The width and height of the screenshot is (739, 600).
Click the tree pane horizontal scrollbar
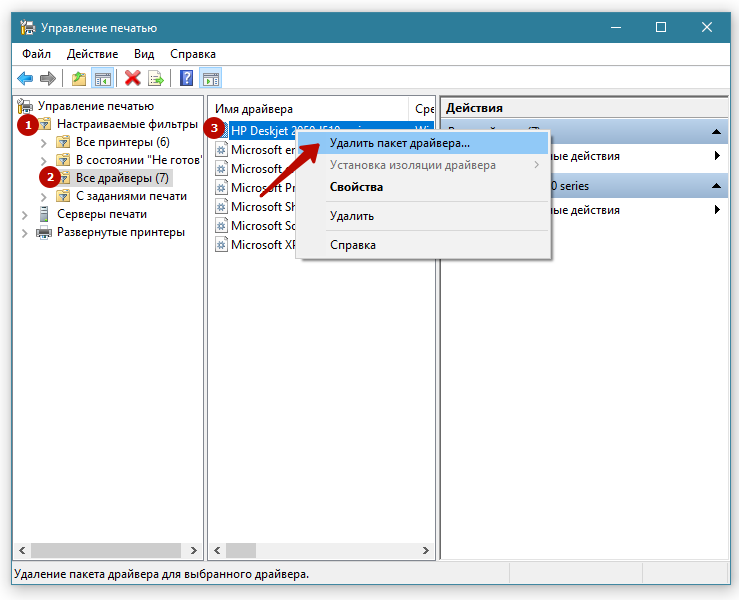pos(107,550)
